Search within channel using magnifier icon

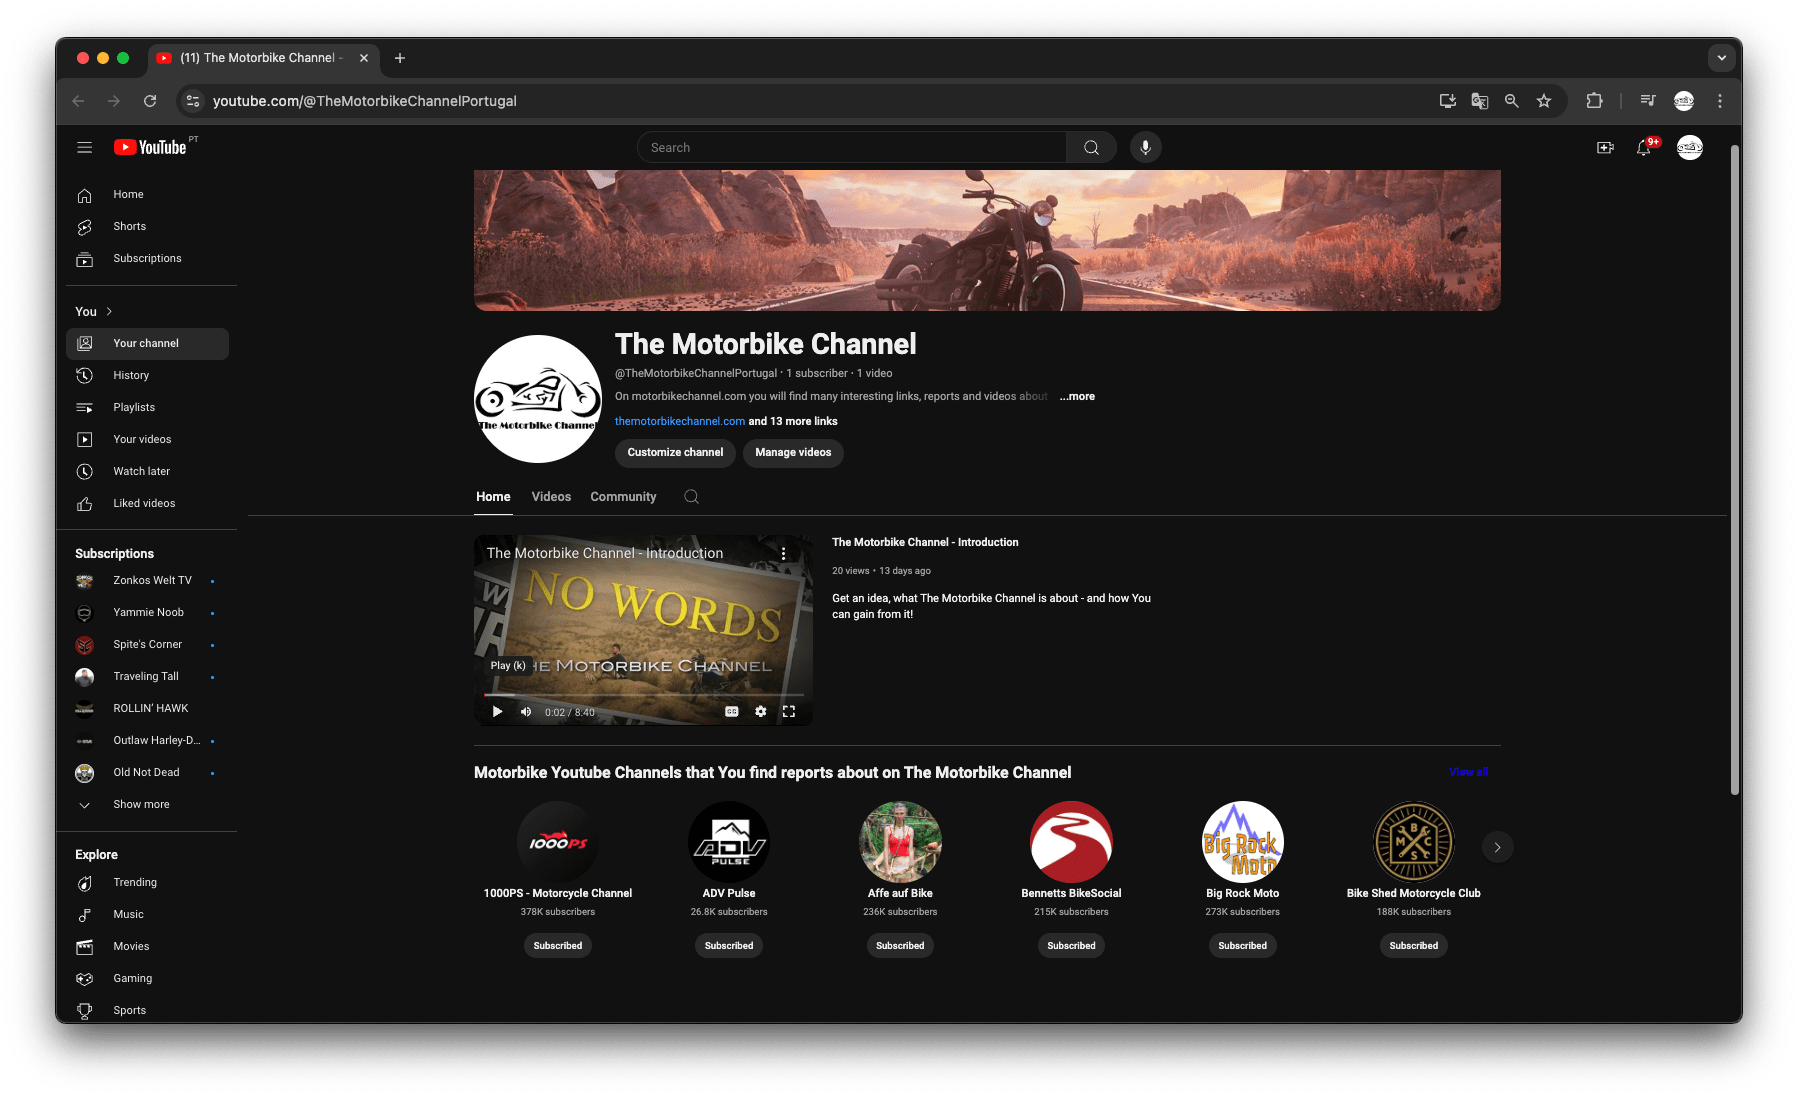691,497
